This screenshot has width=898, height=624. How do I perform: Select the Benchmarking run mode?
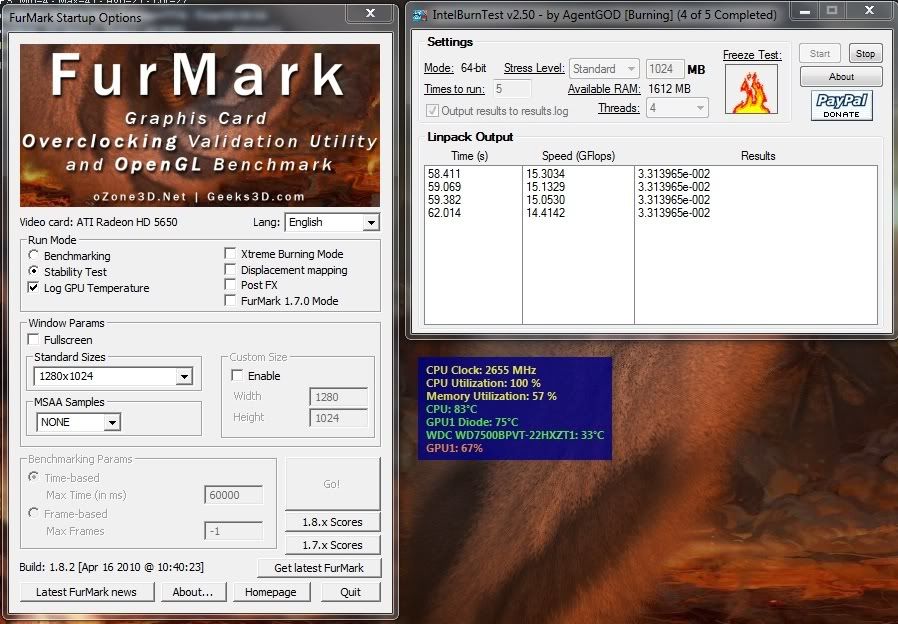[34, 256]
